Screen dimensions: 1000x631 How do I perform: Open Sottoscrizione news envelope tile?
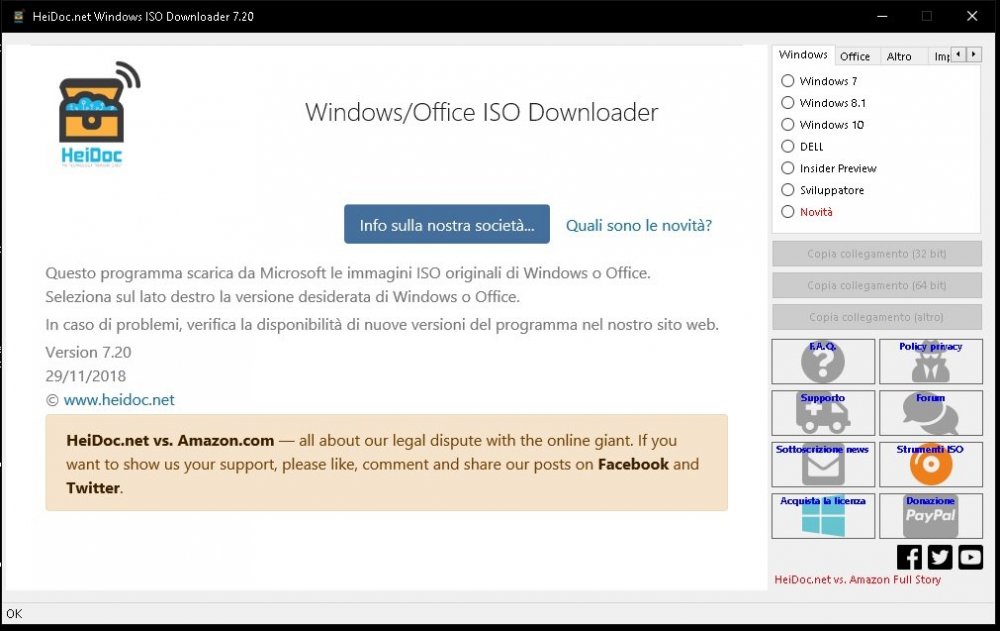click(823, 464)
